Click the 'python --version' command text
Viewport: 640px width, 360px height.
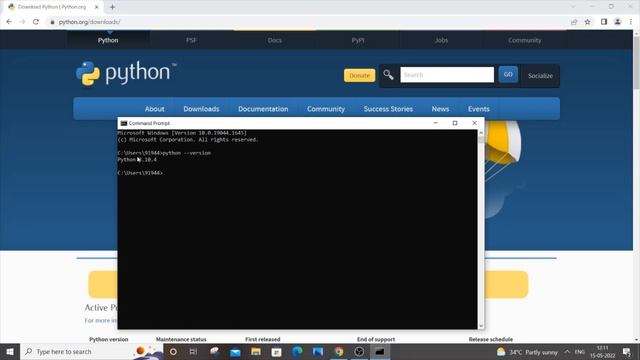pos(187,153)
